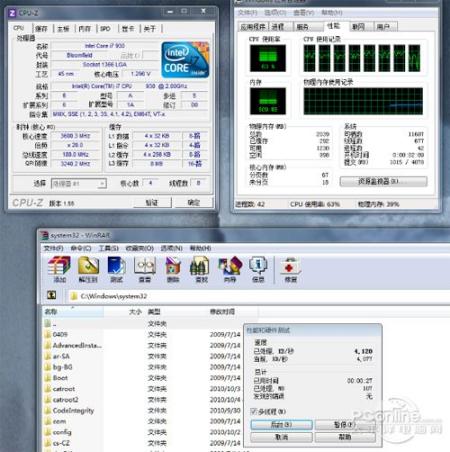450x452 pixels.
Task: Toggle the multithreading (多线程) checkbox in the benchmark dialog
Action: click(254, 411)
